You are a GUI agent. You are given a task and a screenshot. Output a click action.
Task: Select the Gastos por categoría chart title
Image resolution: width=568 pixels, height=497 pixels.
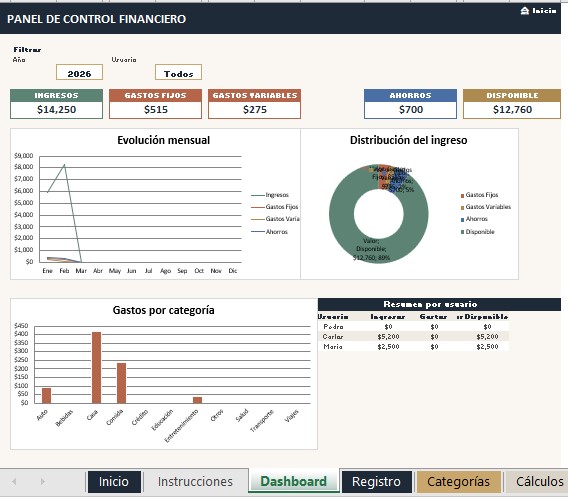[x=163, y=310]
